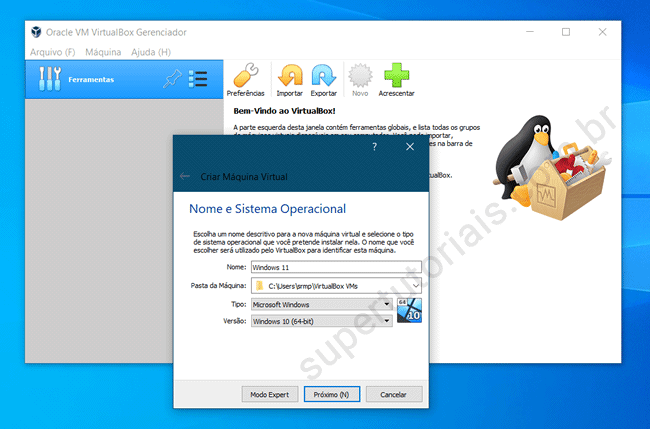The height and width of the screenshot is (429, 650).
Task: Click the dialog help question mark
Action: [x=375, y=146]
